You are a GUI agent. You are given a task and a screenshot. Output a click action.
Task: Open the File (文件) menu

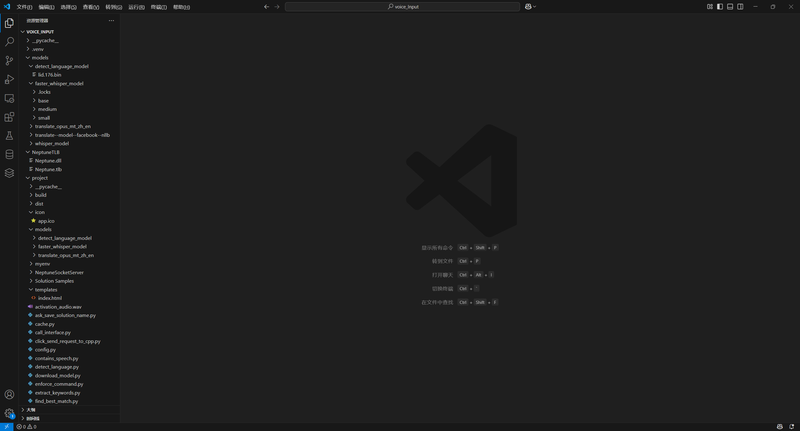click(x=24, y=7)
